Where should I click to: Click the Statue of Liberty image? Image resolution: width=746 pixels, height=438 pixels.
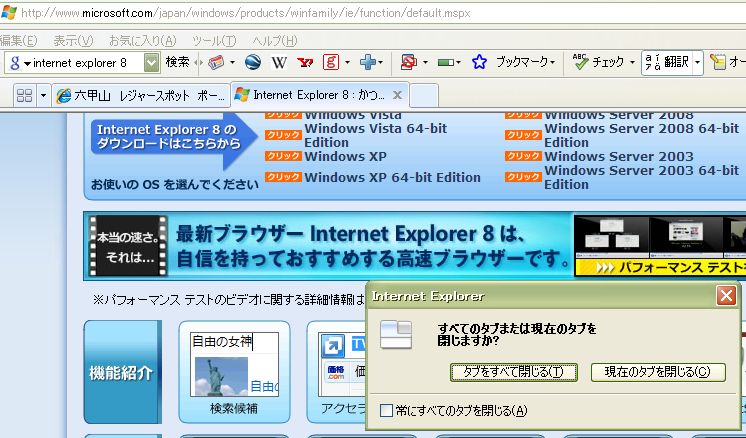tap(221, 377)
